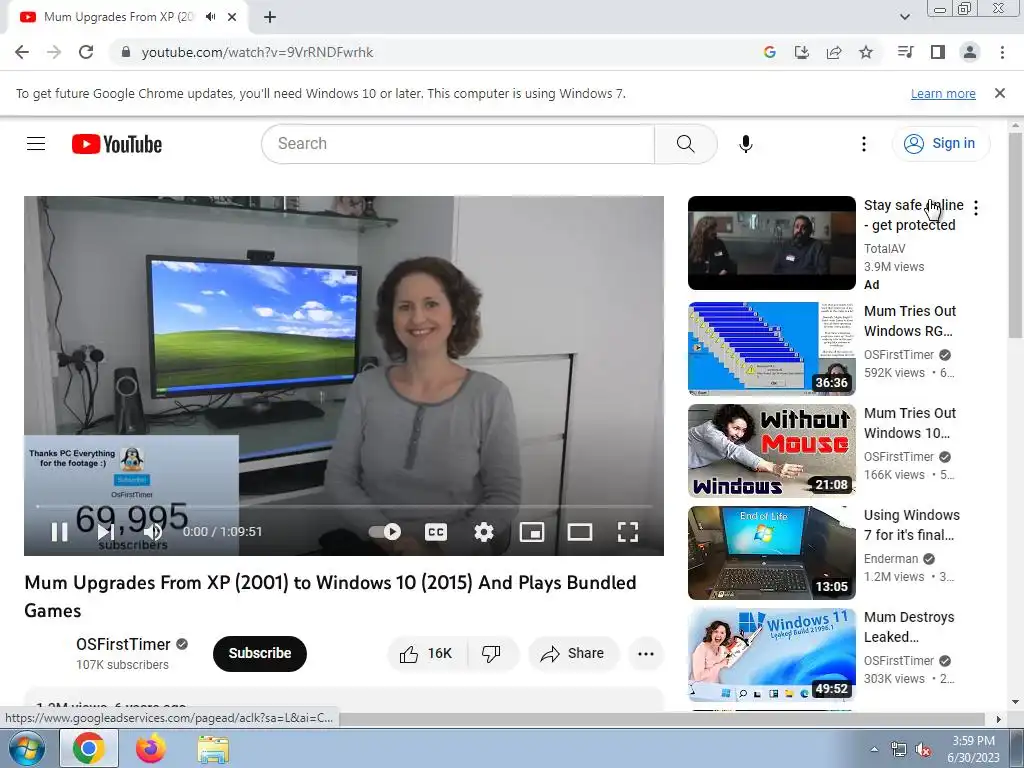Open Mum Tries Out Windows RG video
1024x768 pixels.
(x=910, y=321)
